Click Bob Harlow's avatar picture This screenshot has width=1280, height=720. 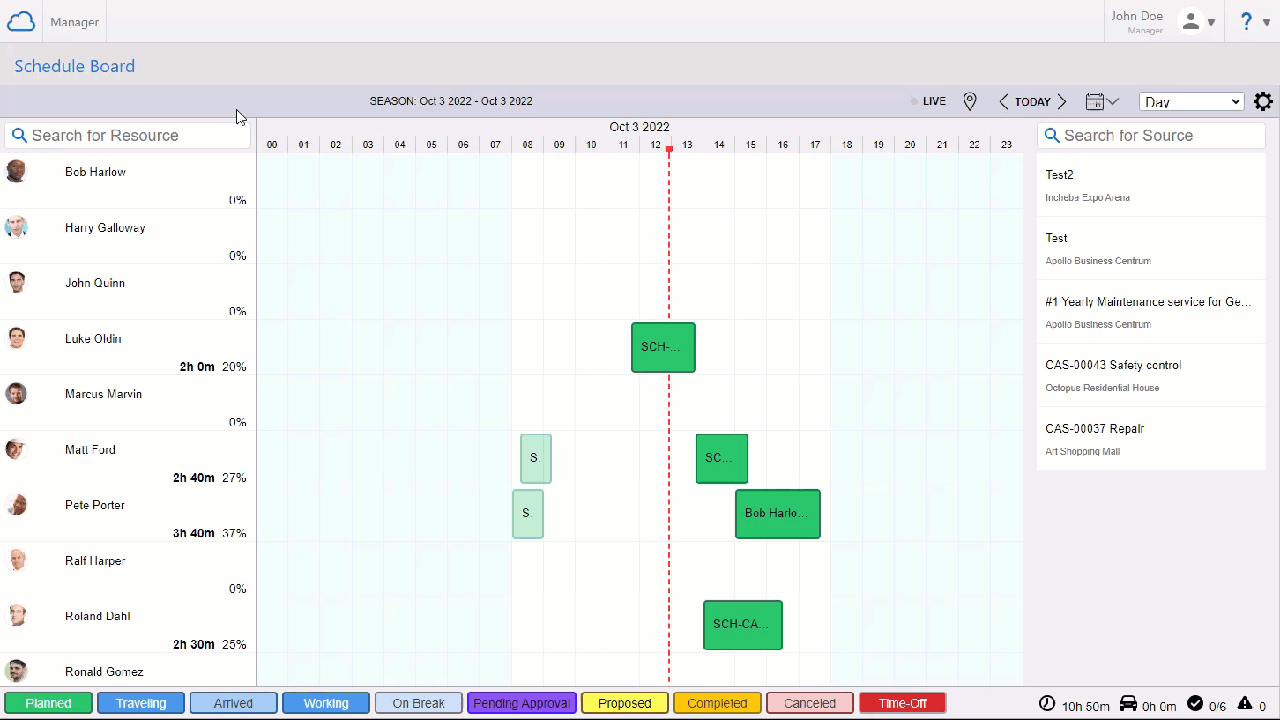click(16, 171)
